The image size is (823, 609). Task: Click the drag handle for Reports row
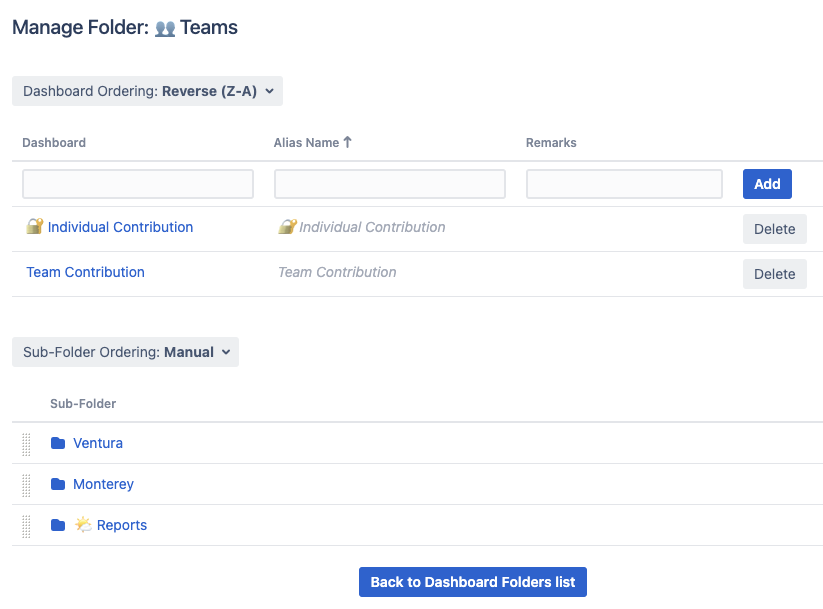pyautogui.click(x=26, y=526)
